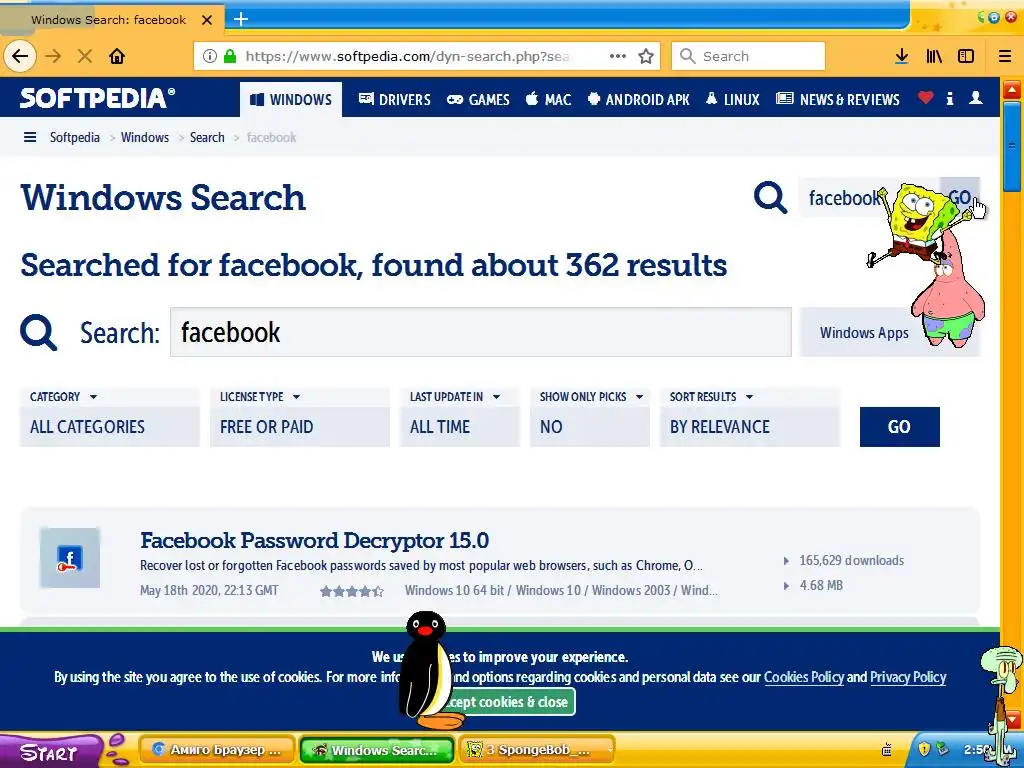Viewport: 1024px width, 768px height.
Task: Click the shield icon in the system tray
Action: pyautogui.click(x=924, y=749)
